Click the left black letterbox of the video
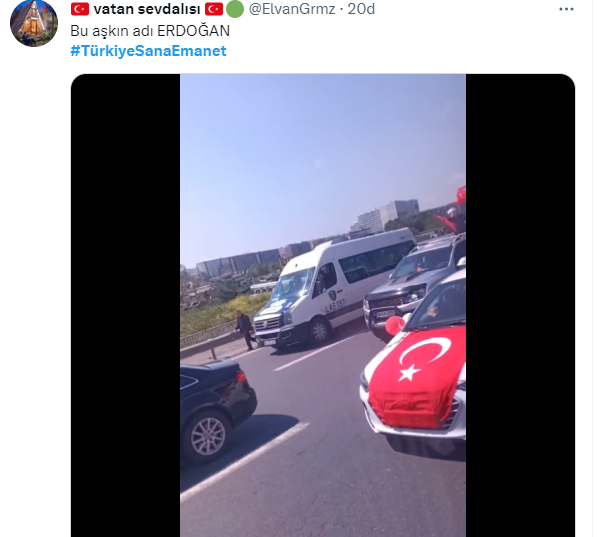This screenshot has width=597, height=537. 126,305
